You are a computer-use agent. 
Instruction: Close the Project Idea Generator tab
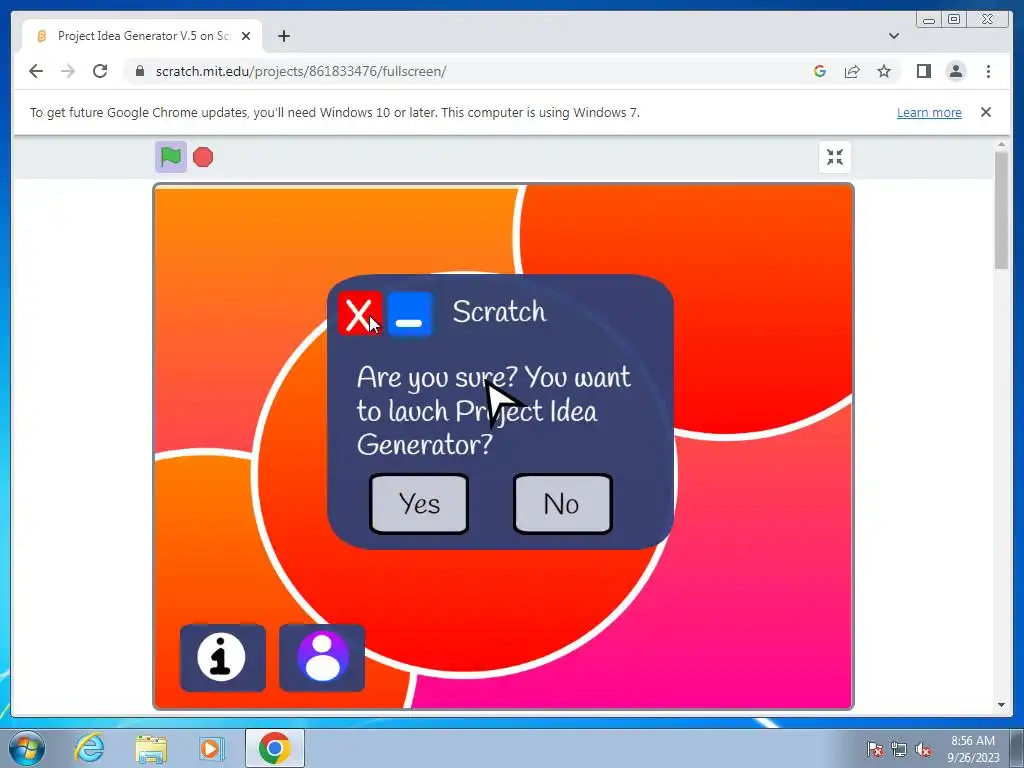[x=246, y=36]
